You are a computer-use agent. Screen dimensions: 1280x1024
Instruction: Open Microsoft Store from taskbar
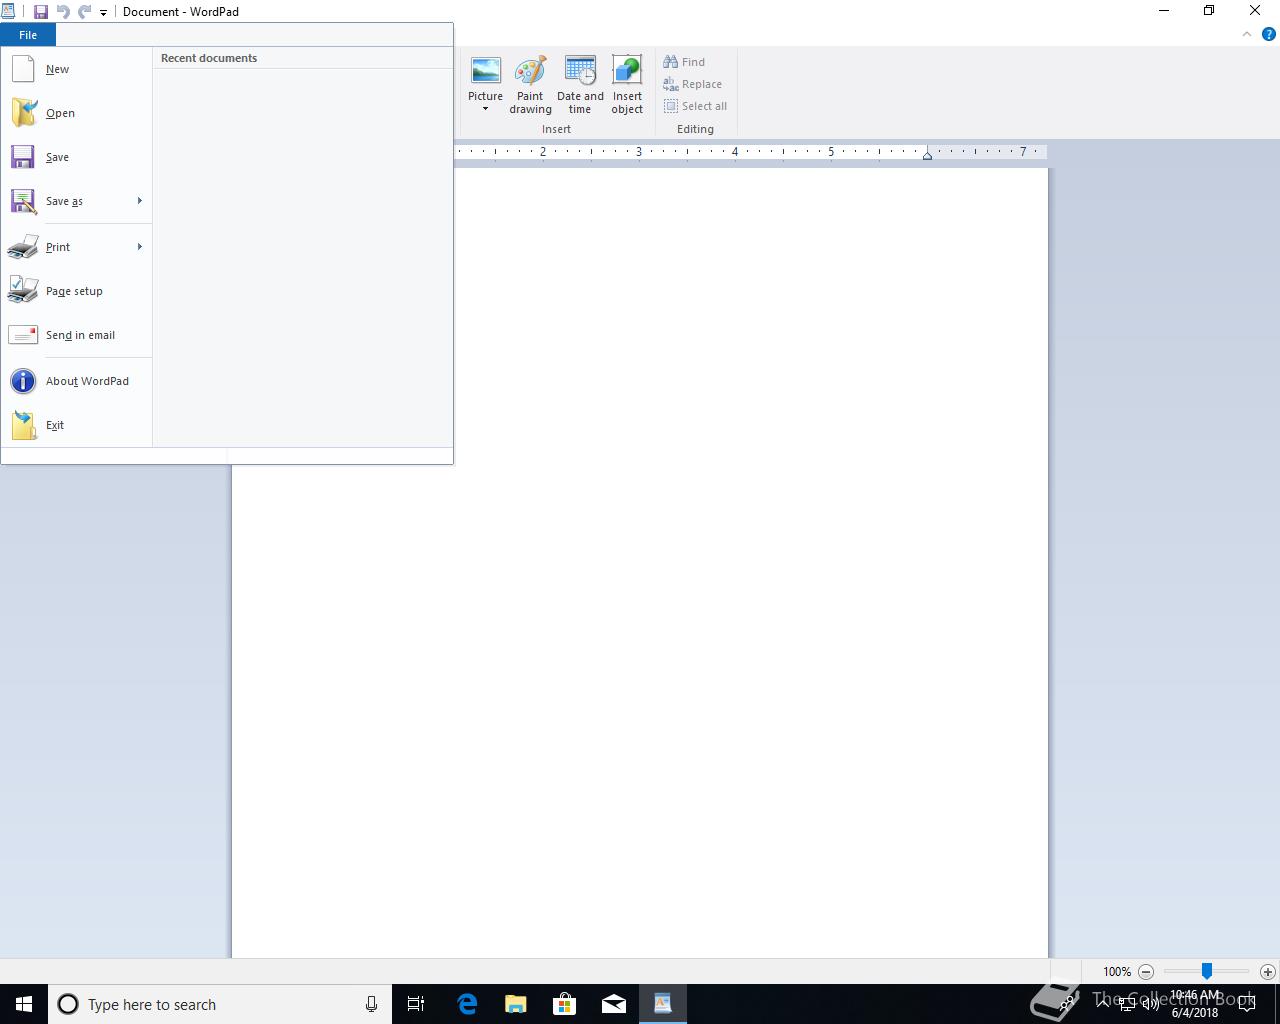click(x=565, y=1004)
